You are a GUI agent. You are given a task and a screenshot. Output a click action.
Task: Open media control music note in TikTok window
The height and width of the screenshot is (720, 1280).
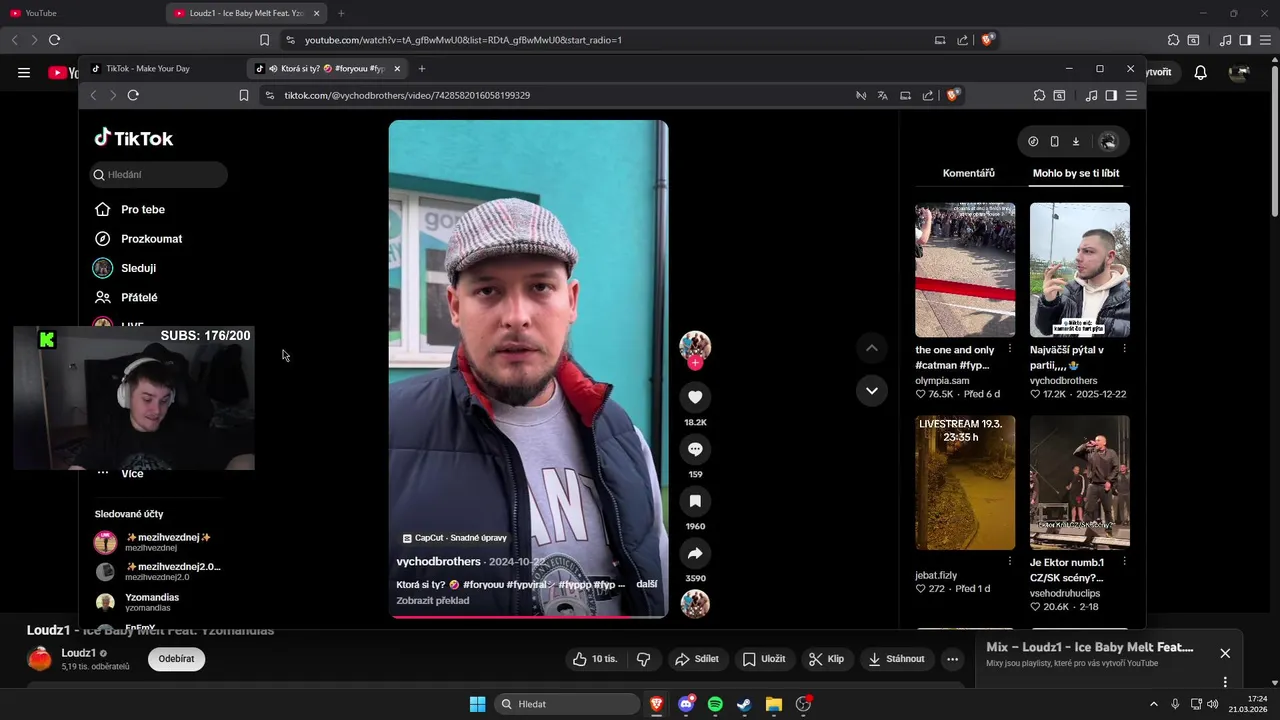coord(1091,95)
